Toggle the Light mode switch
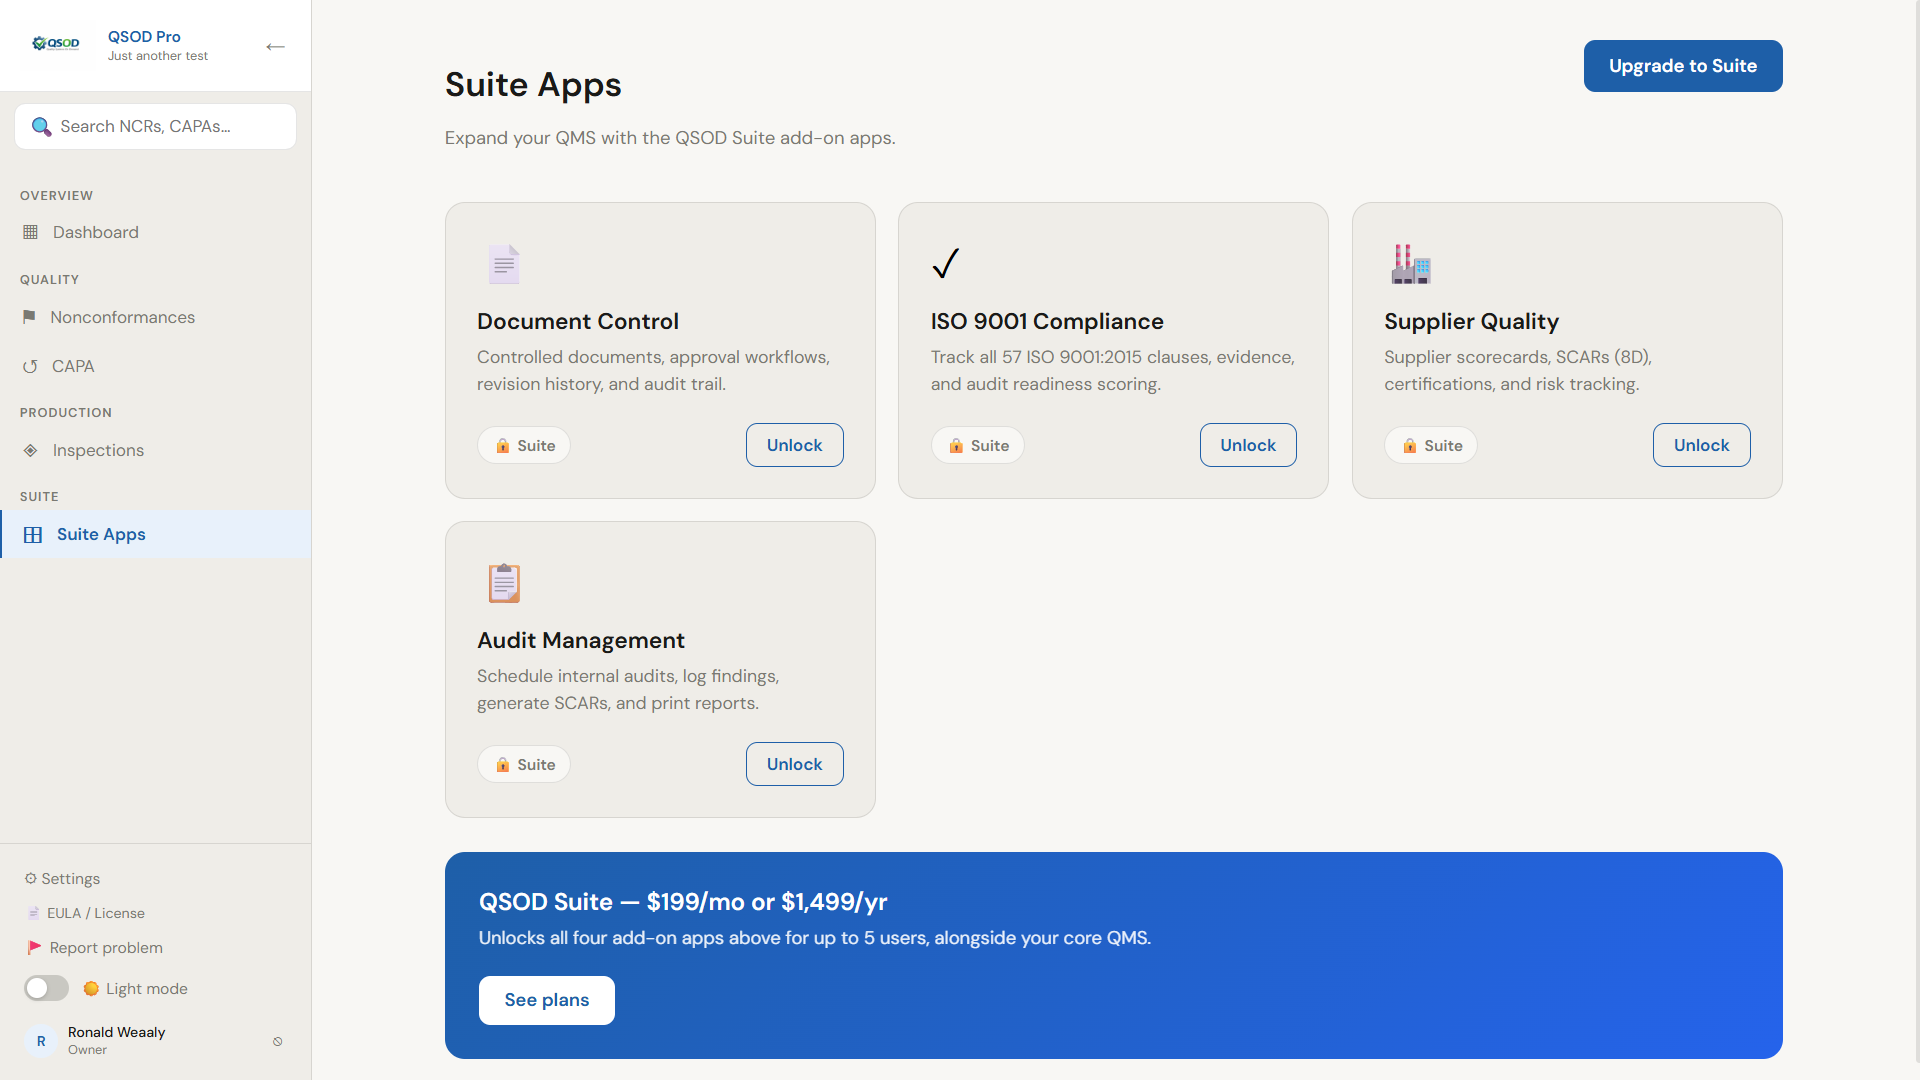1920x1080 pixels. click(x=46, y=988)
